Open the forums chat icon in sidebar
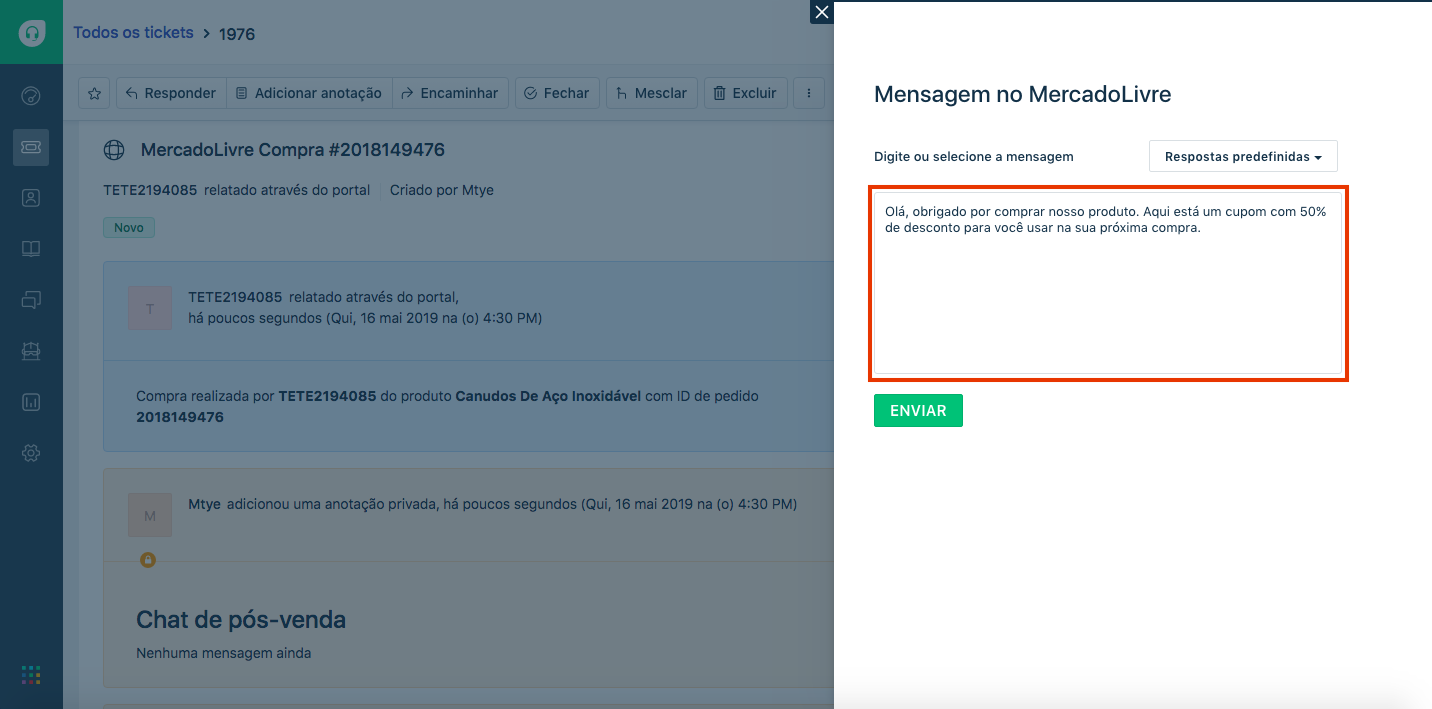The width and height of the screenshot is (1432, 709). [31, 300]
